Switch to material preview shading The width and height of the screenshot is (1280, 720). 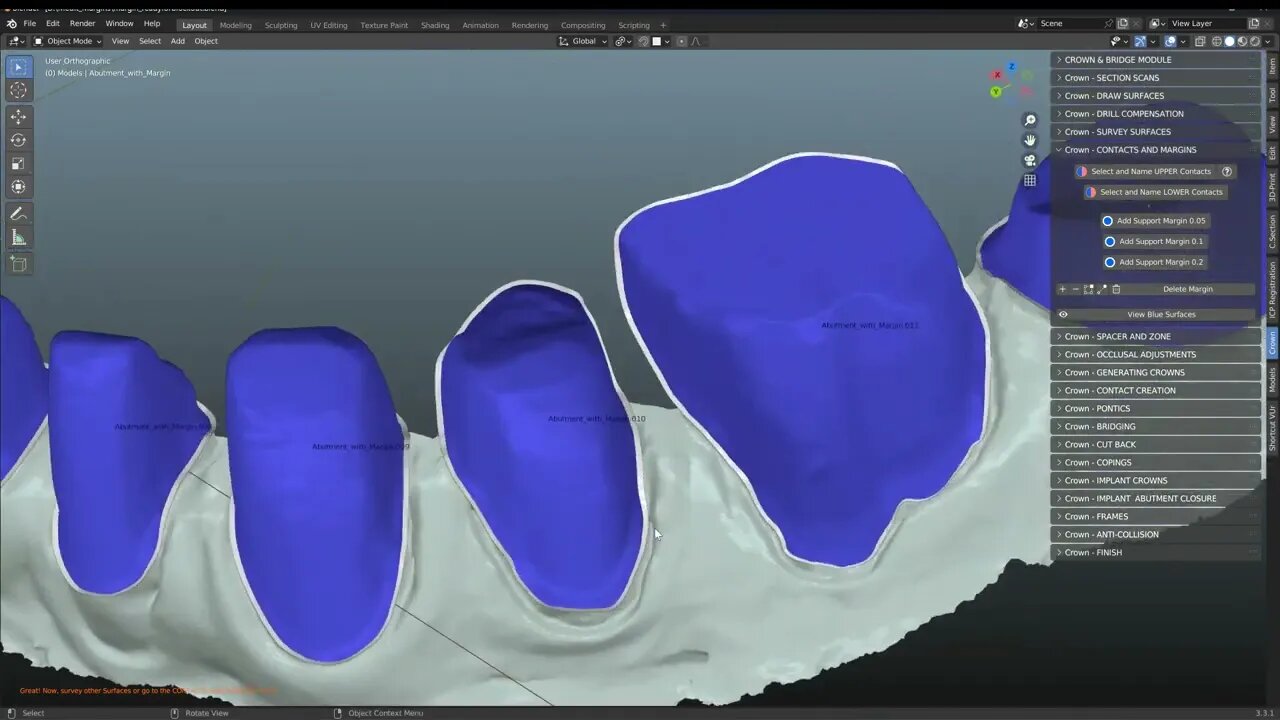(x=1243, y=41)
